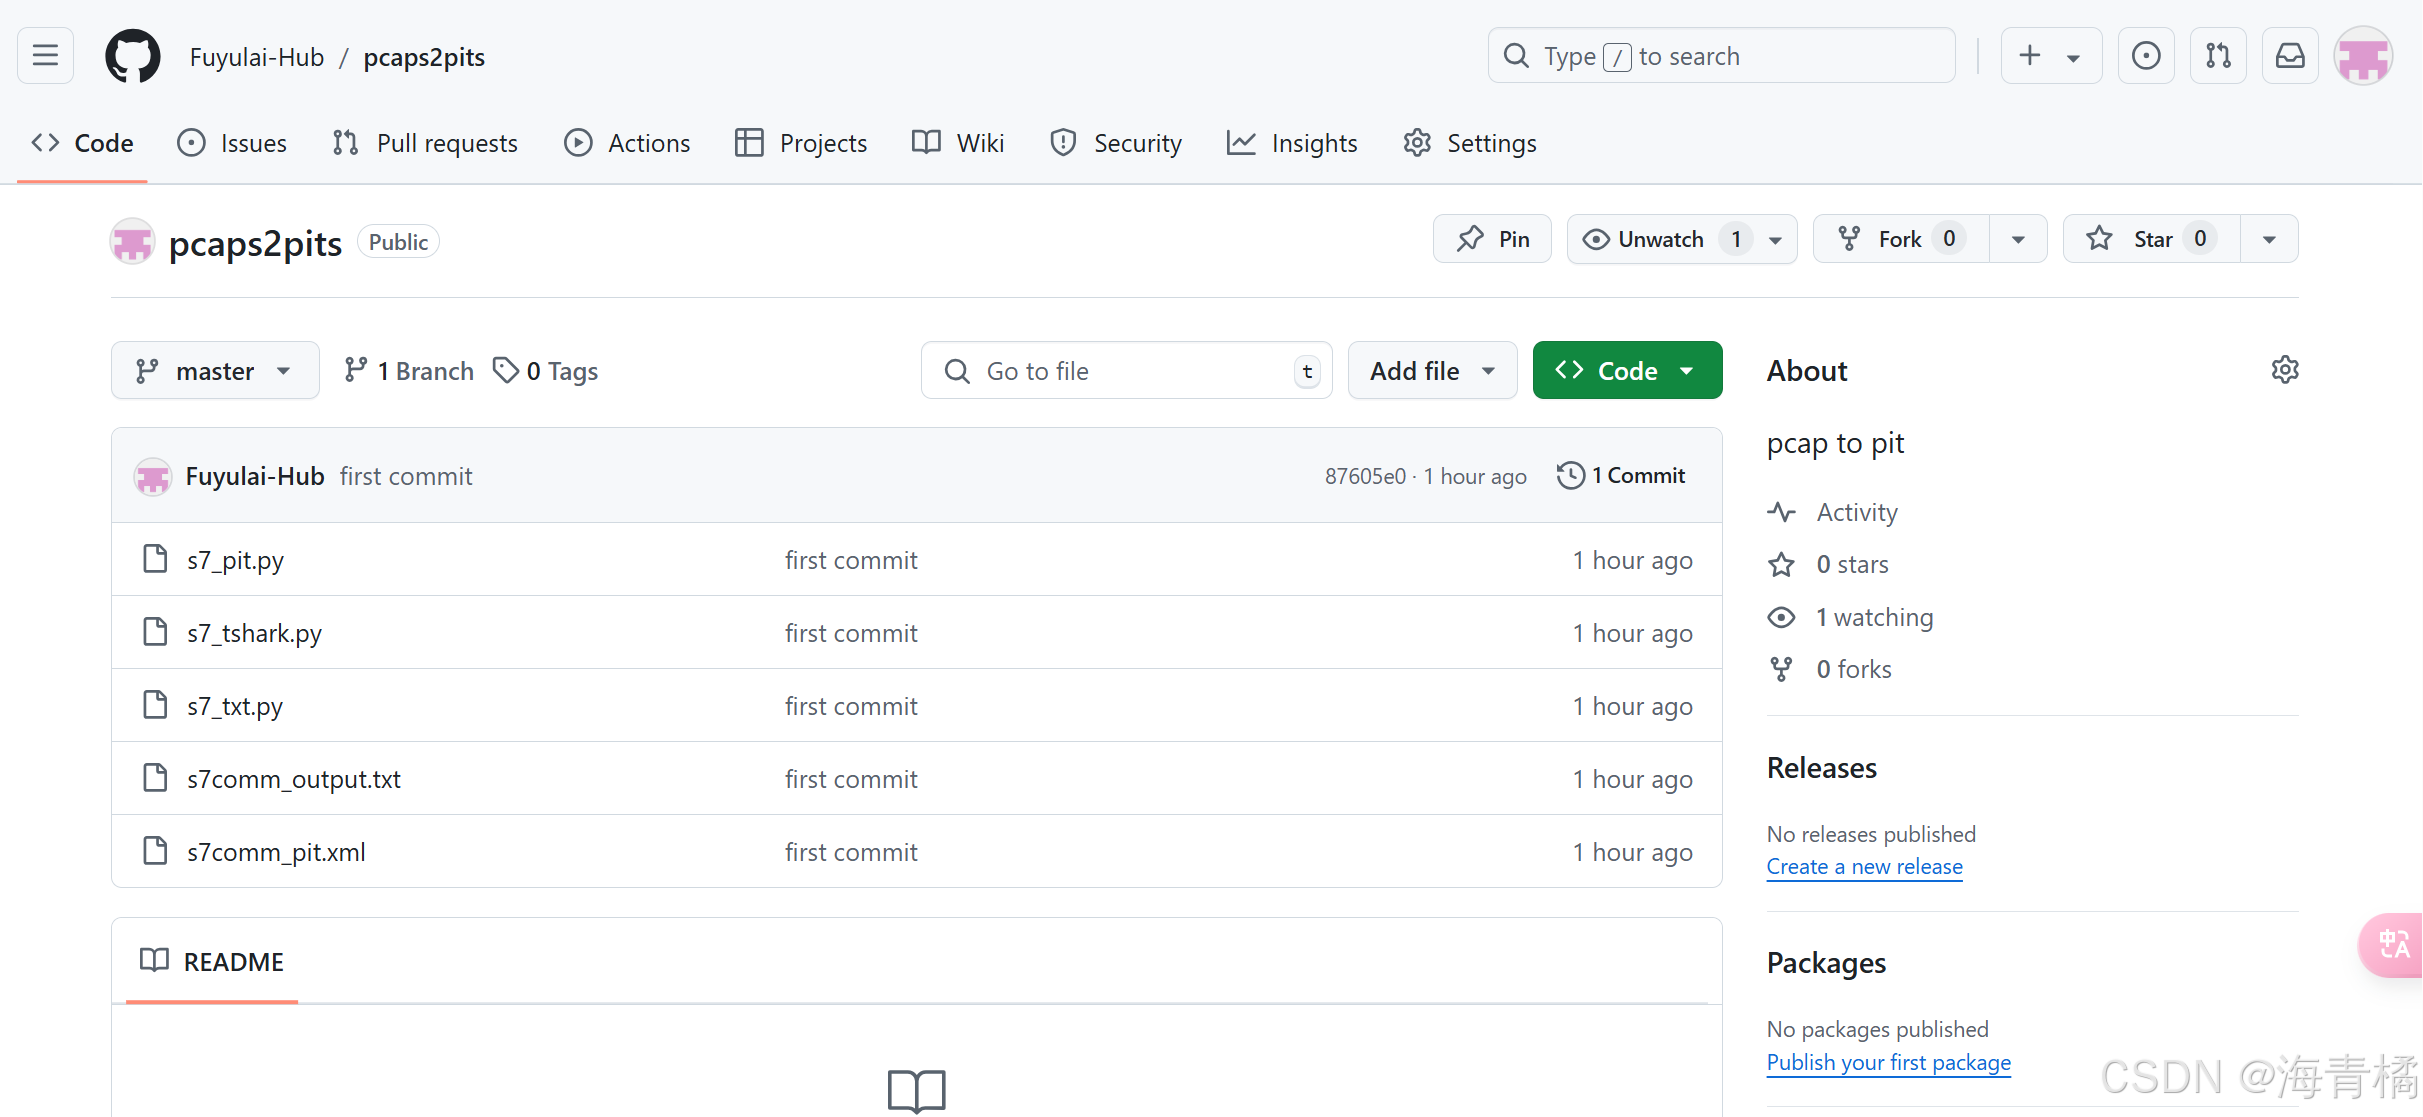The height and width of the screenshot is (1117, 2423).
Task: Open the Wiki tab
Action: [x=958, y=143]
